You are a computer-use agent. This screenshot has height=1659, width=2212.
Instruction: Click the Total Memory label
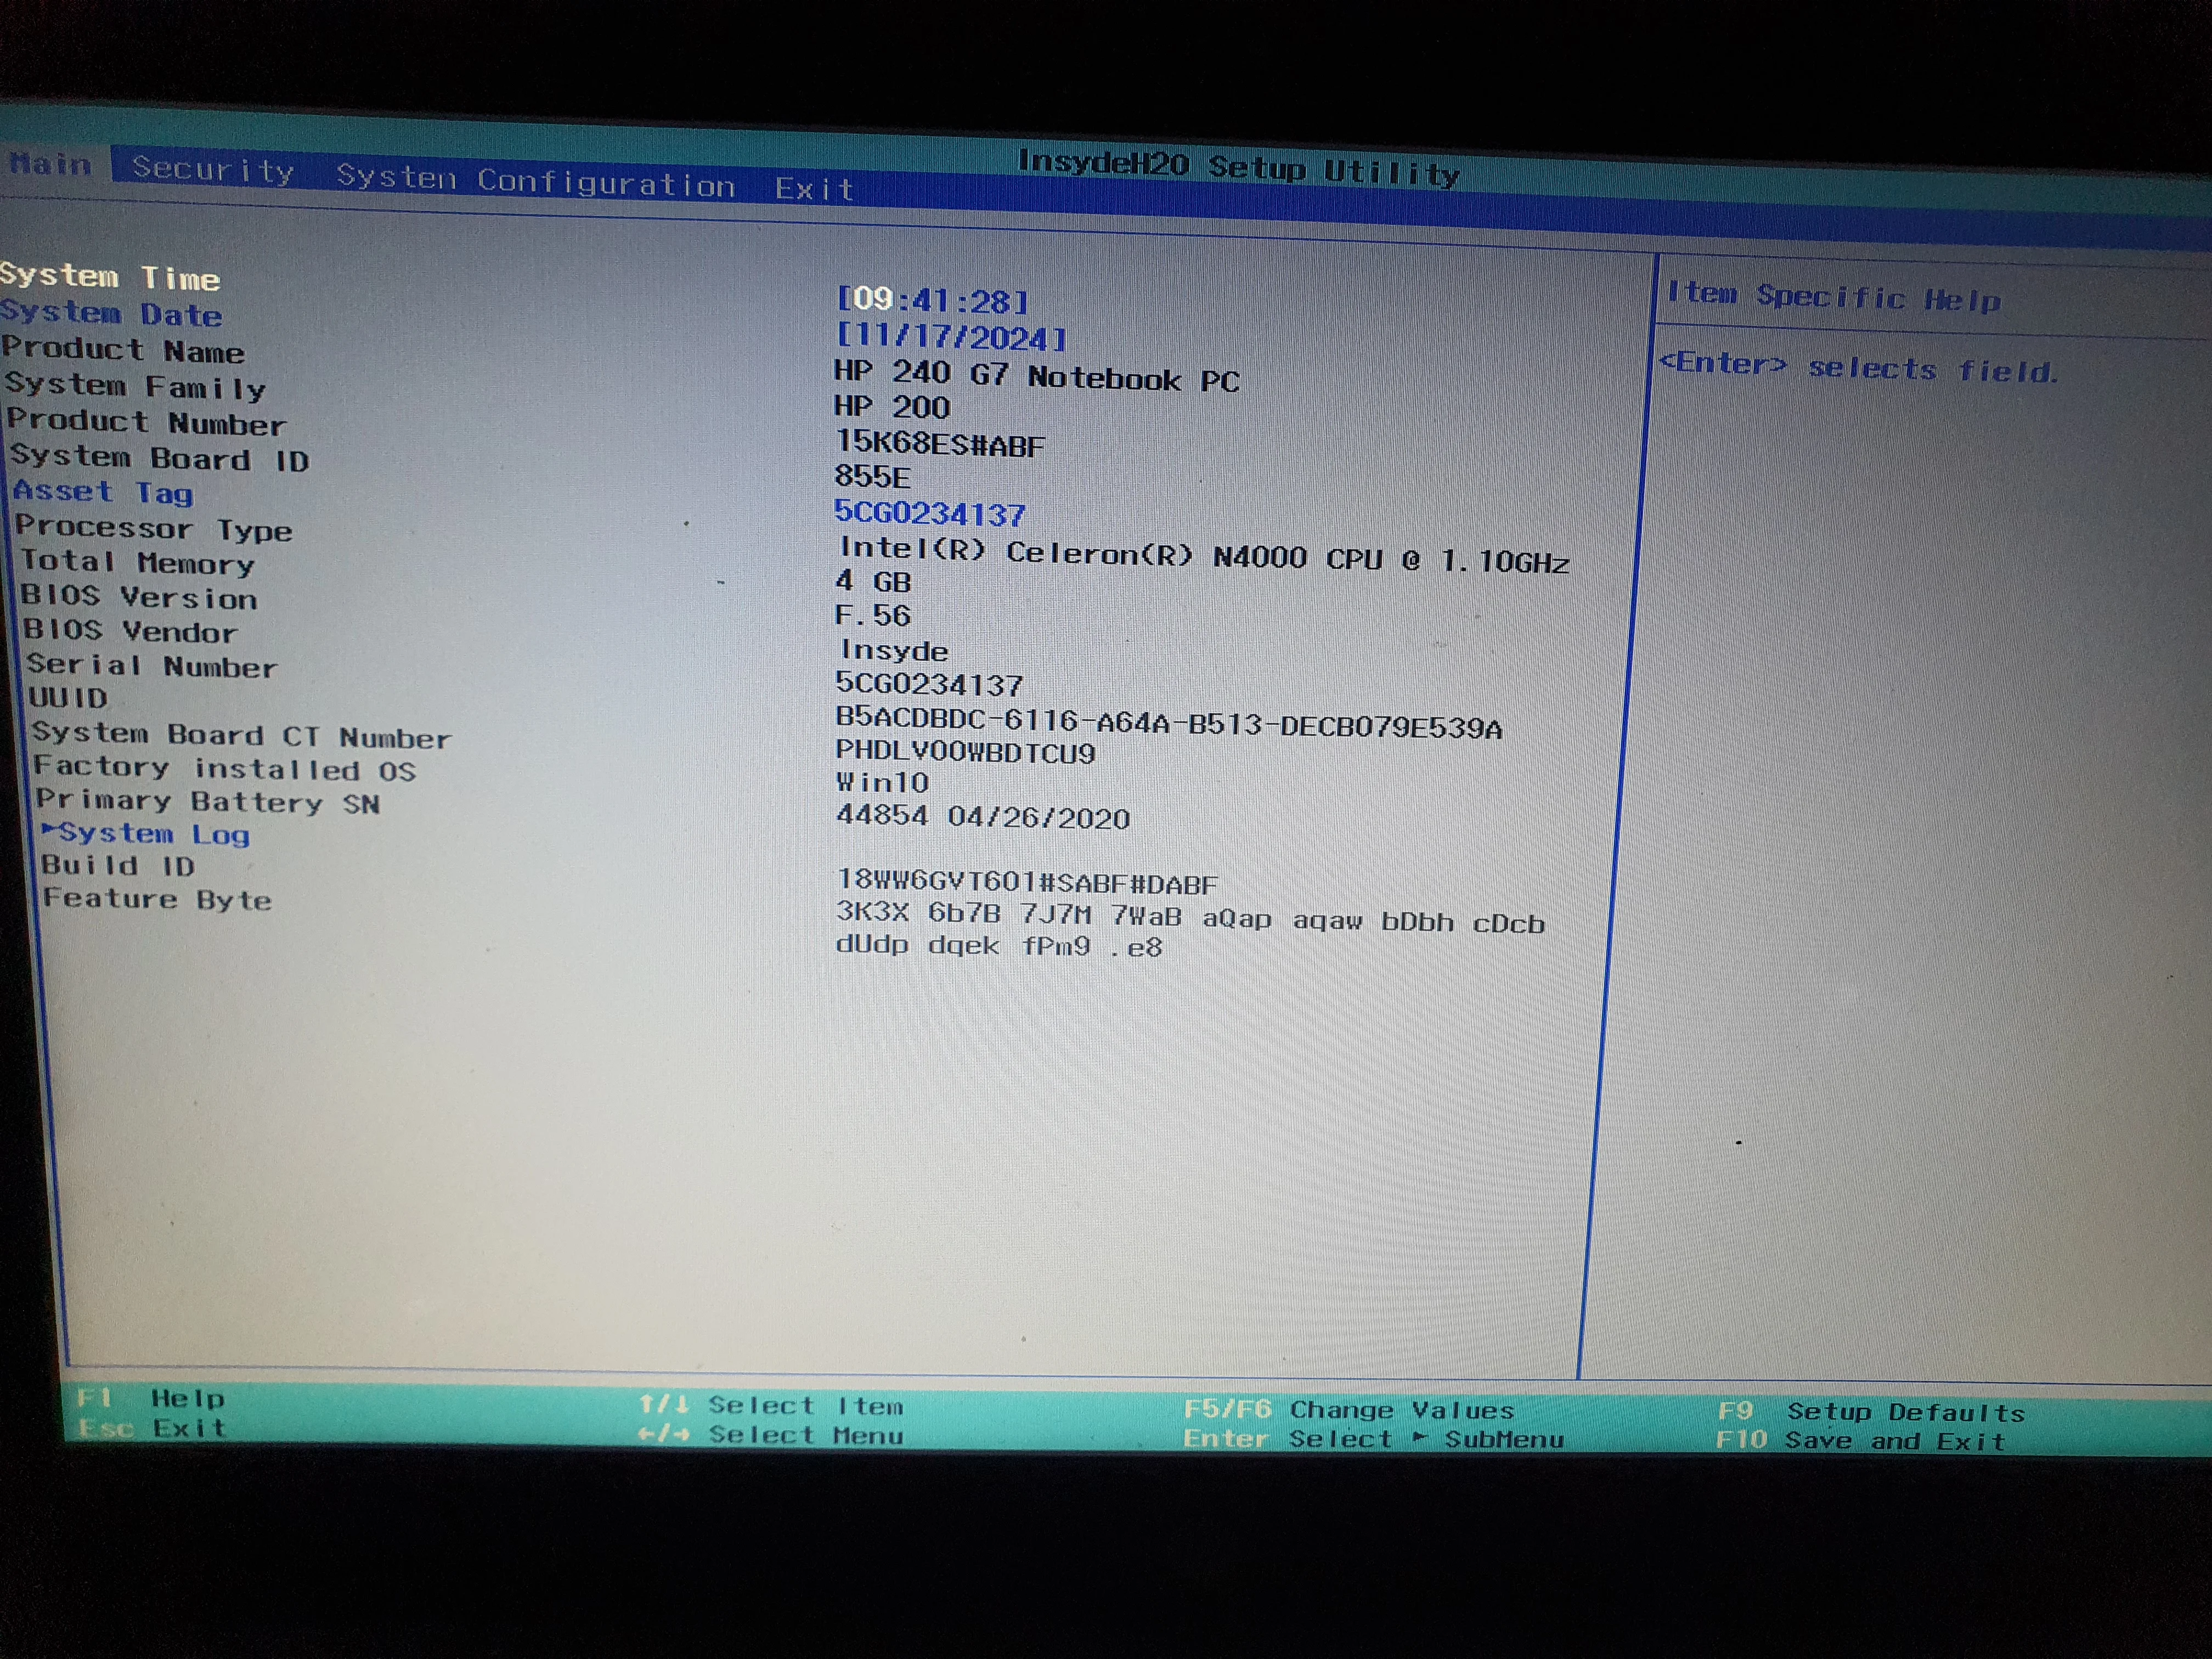[x=138, y=563]
